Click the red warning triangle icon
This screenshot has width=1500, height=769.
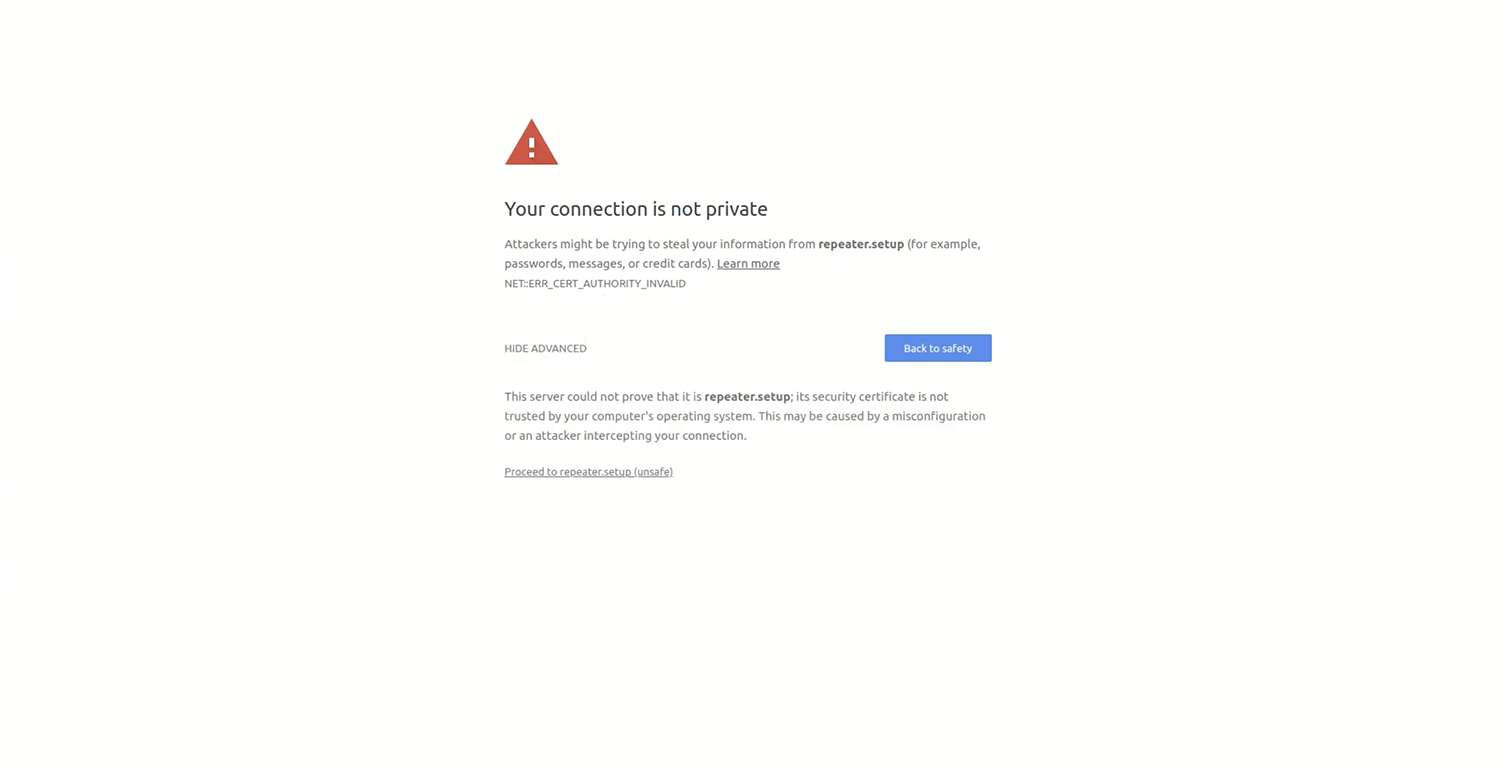531,142
